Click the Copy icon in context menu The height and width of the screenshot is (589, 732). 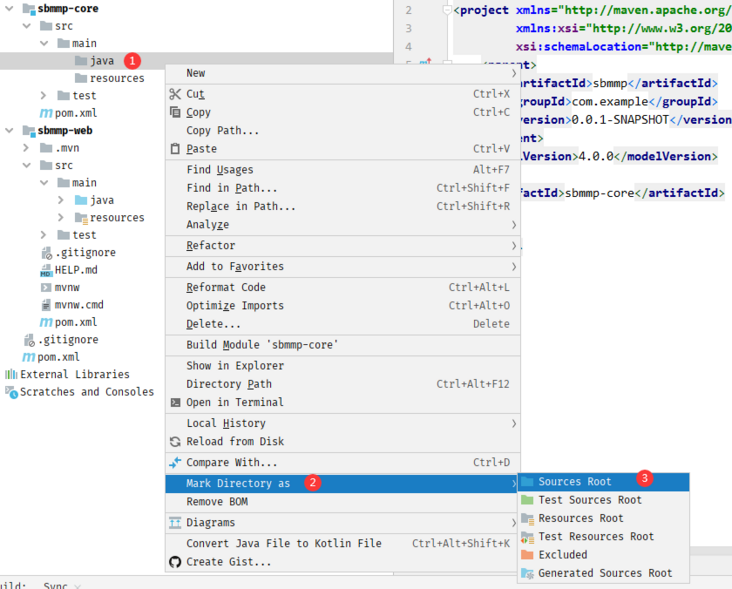(x=175, y=113)
